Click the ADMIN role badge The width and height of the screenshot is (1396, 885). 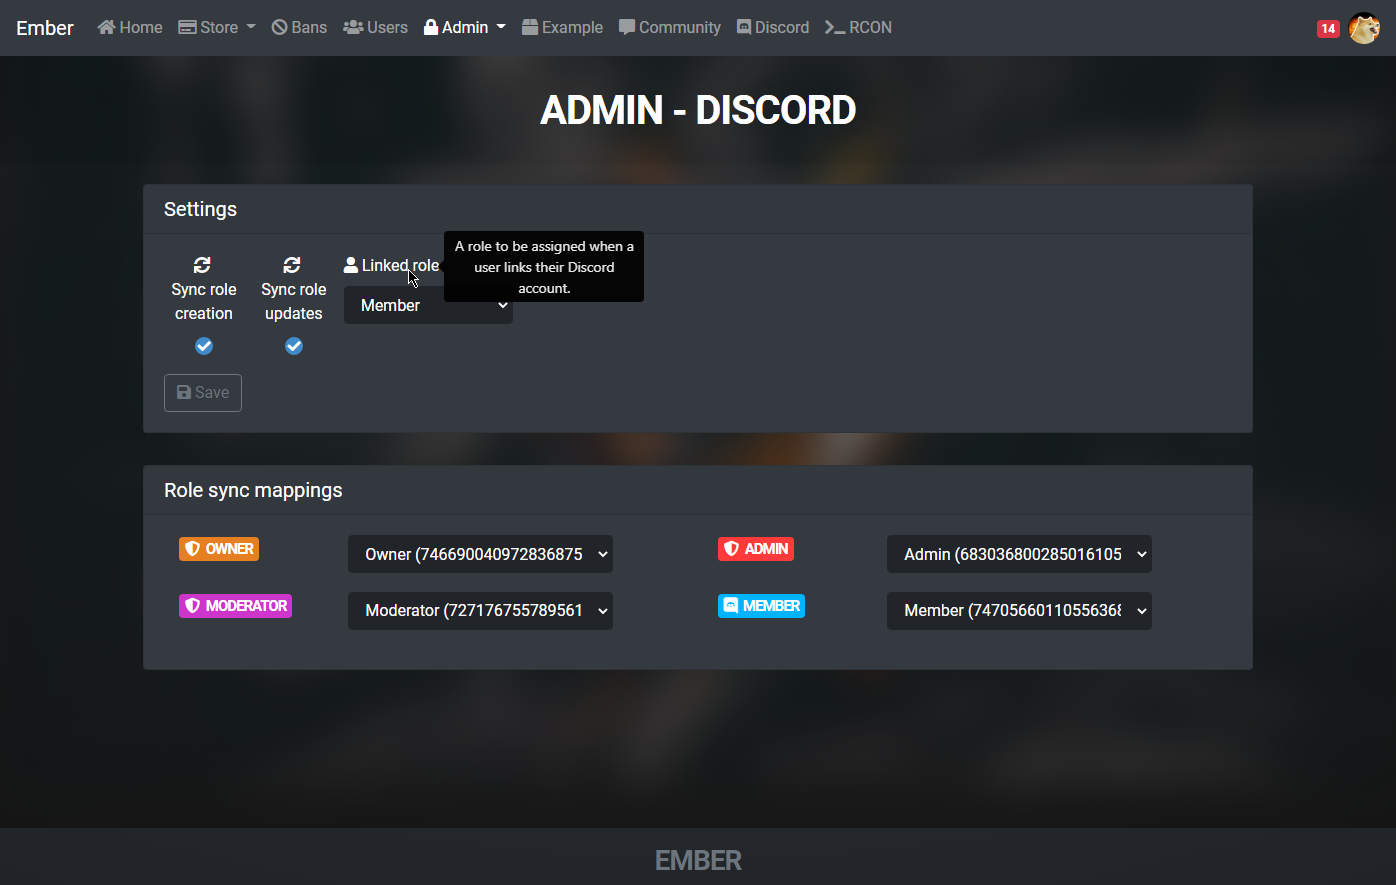pos(756,549)
